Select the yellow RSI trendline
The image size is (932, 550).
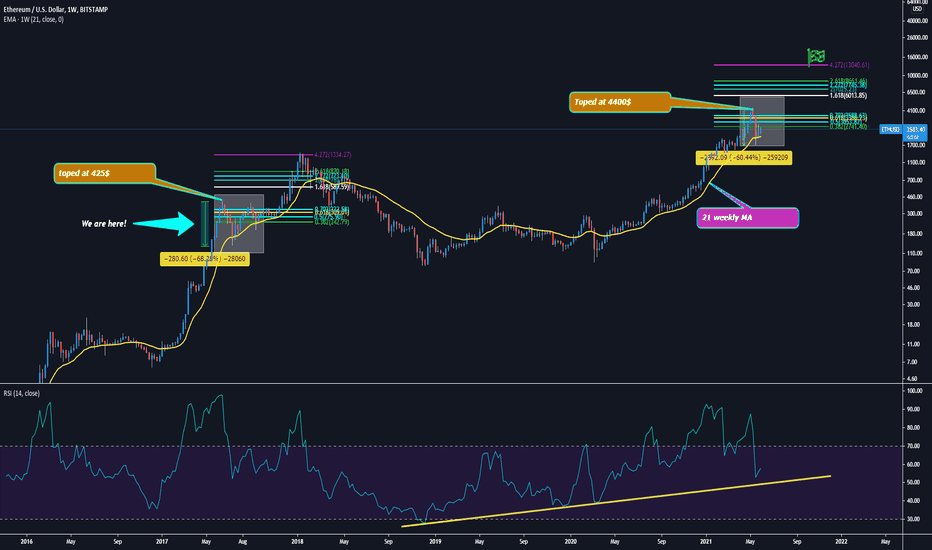(616, 501)
